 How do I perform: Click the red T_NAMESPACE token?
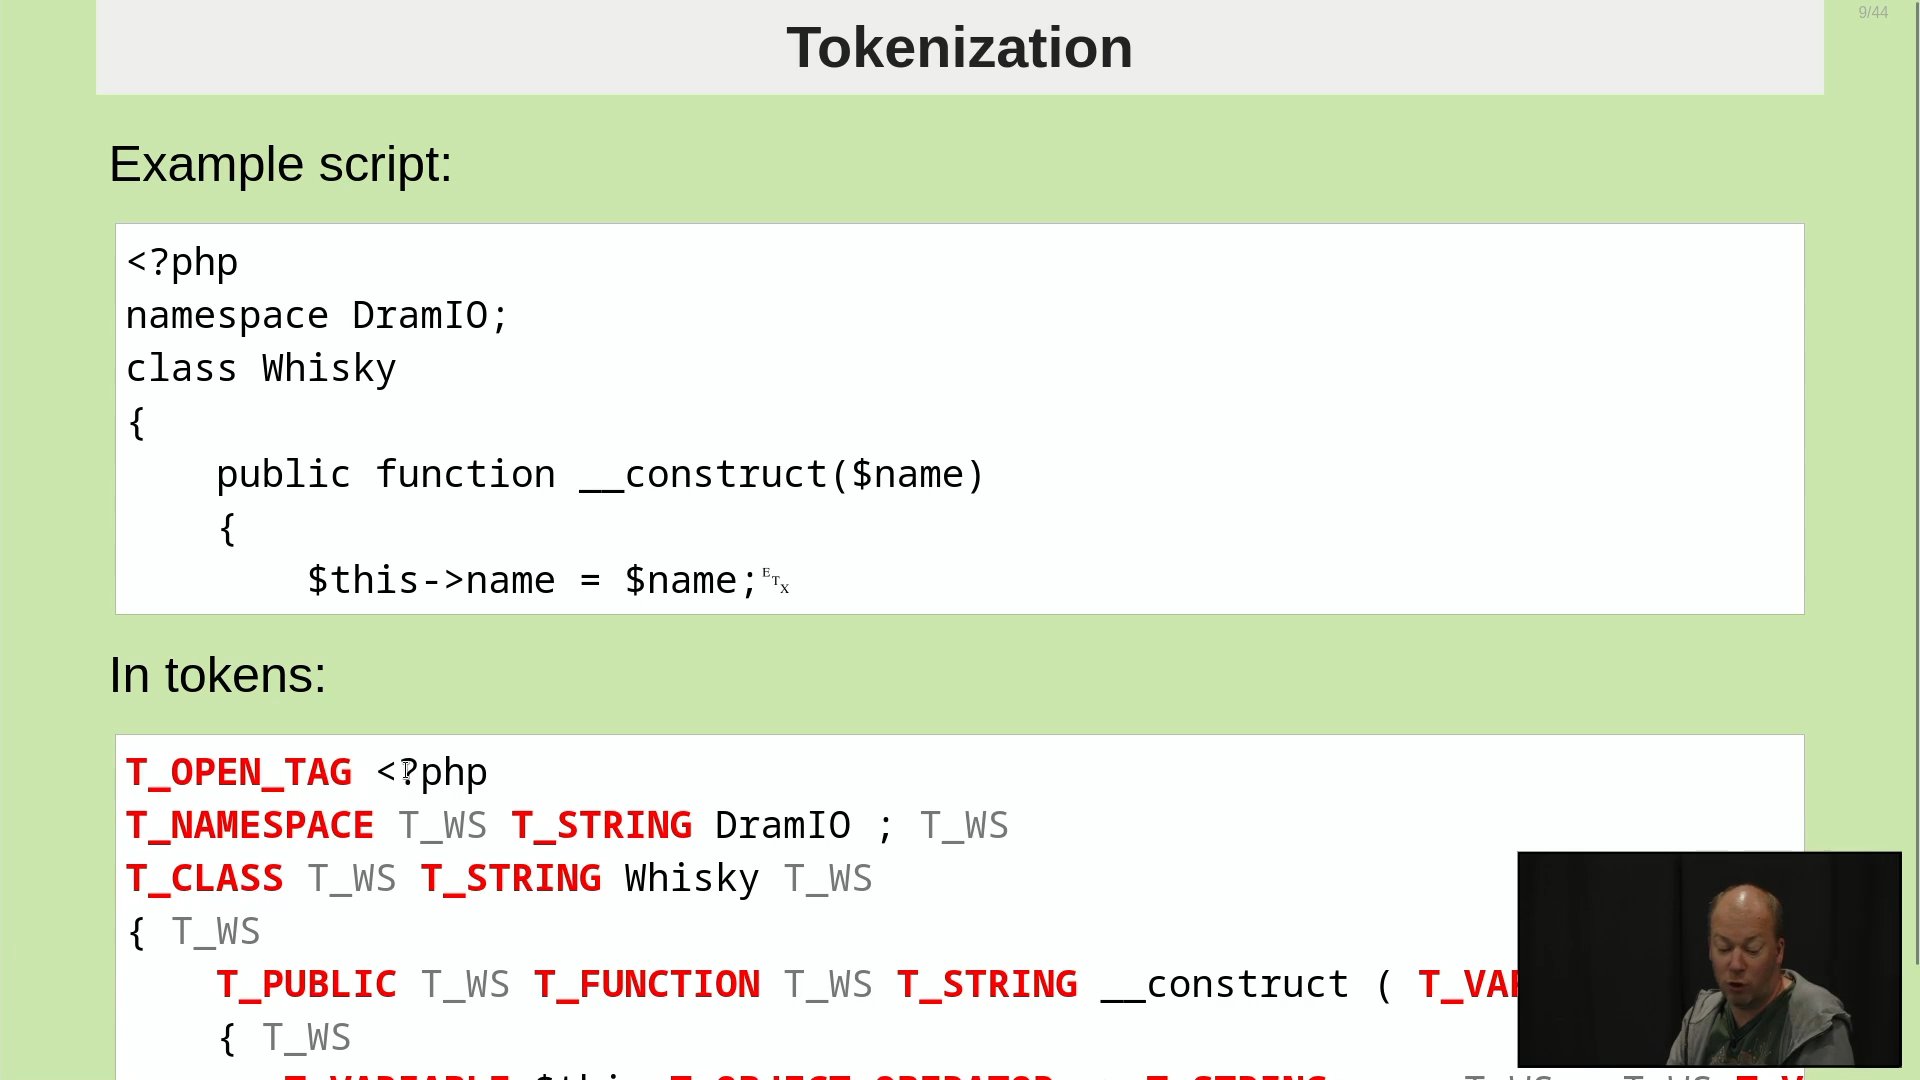click(250, 826)
